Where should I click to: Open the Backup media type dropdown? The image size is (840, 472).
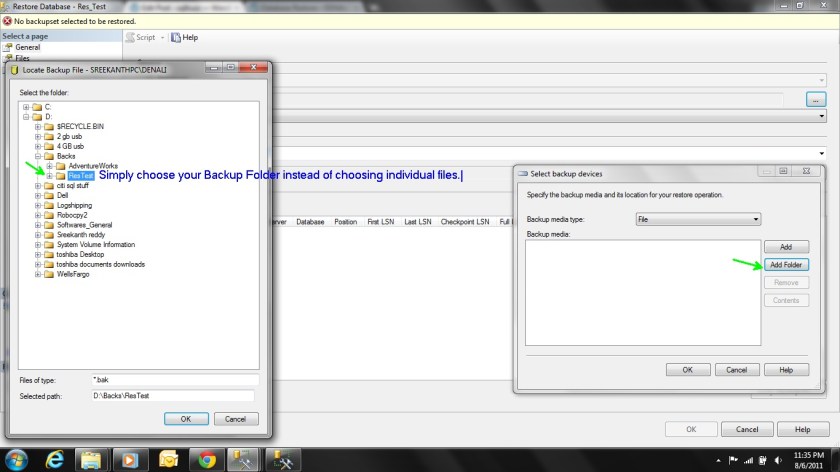tap(698, 218)
